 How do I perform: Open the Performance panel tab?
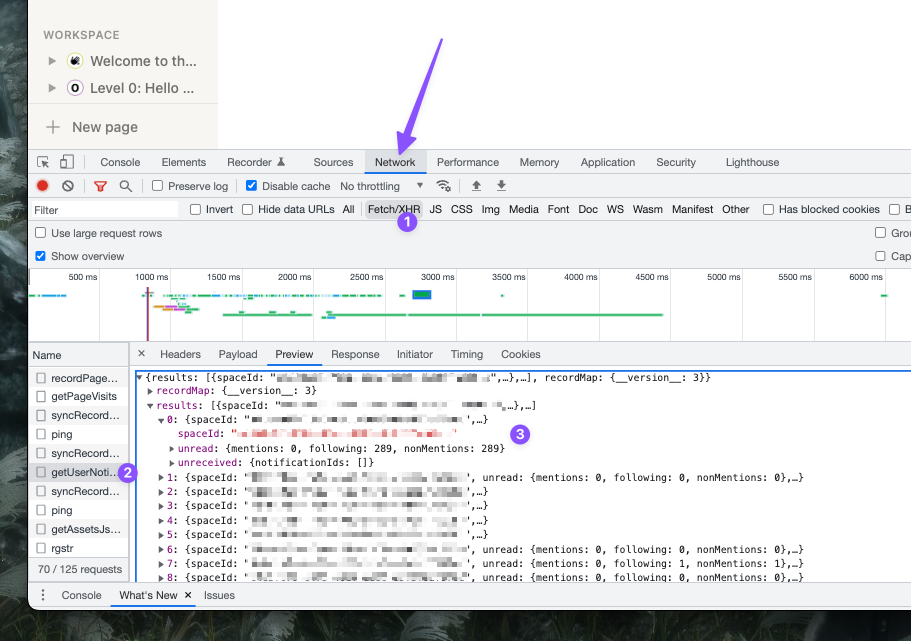tap(468, 162)
